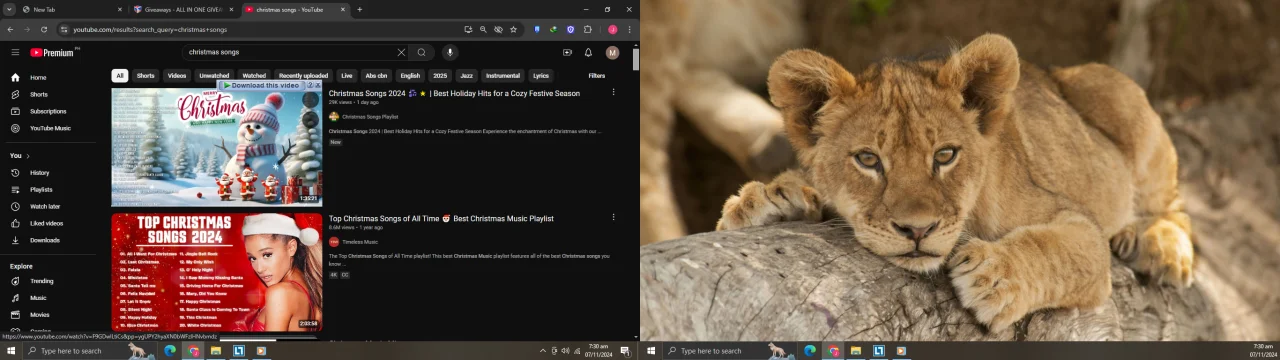This screenshot has width=1280, height=360.
Task: Open more options for Christmas Songs 2024 video
Action: click(x=613, y=92)
